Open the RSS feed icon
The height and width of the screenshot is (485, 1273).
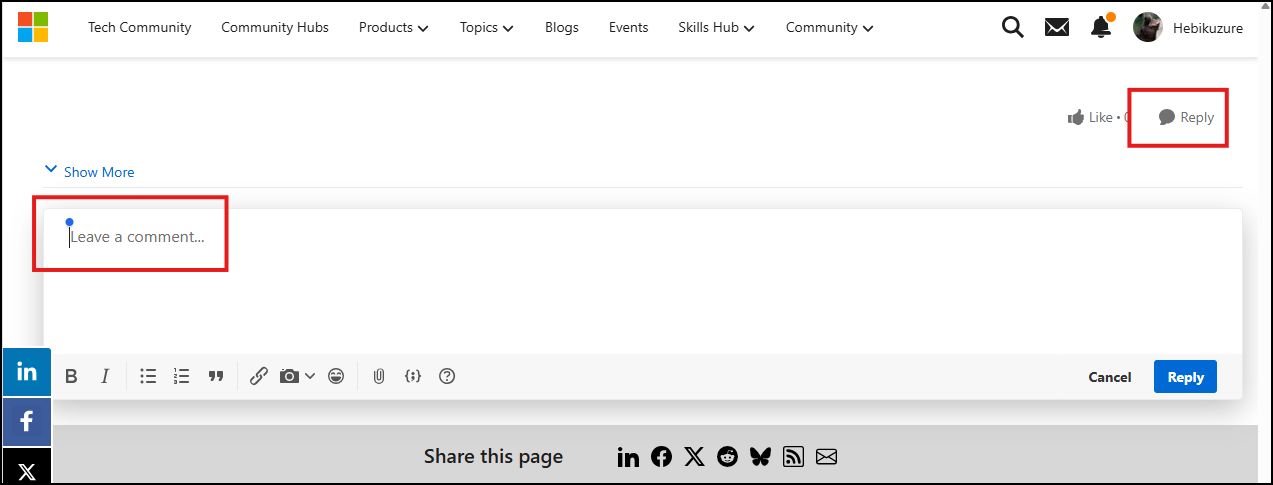pyautogui.click(x=793, y=457)
